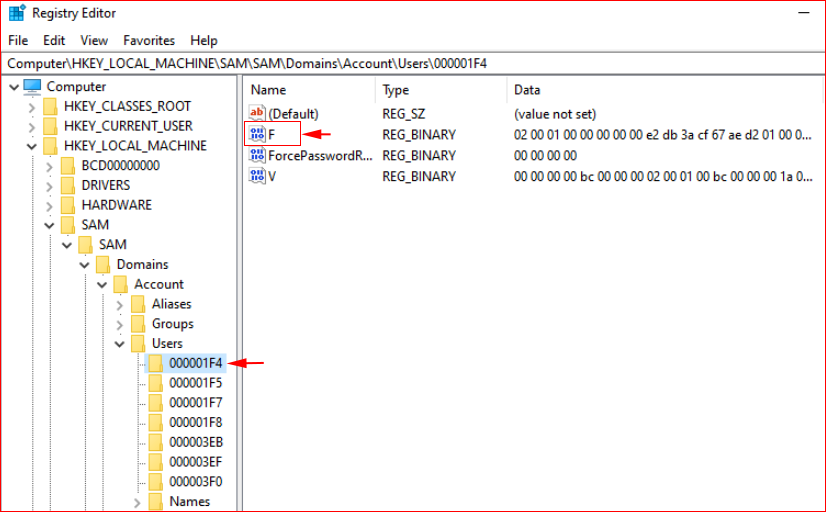Click the 000001F4 folder icon

coord(155,363)
